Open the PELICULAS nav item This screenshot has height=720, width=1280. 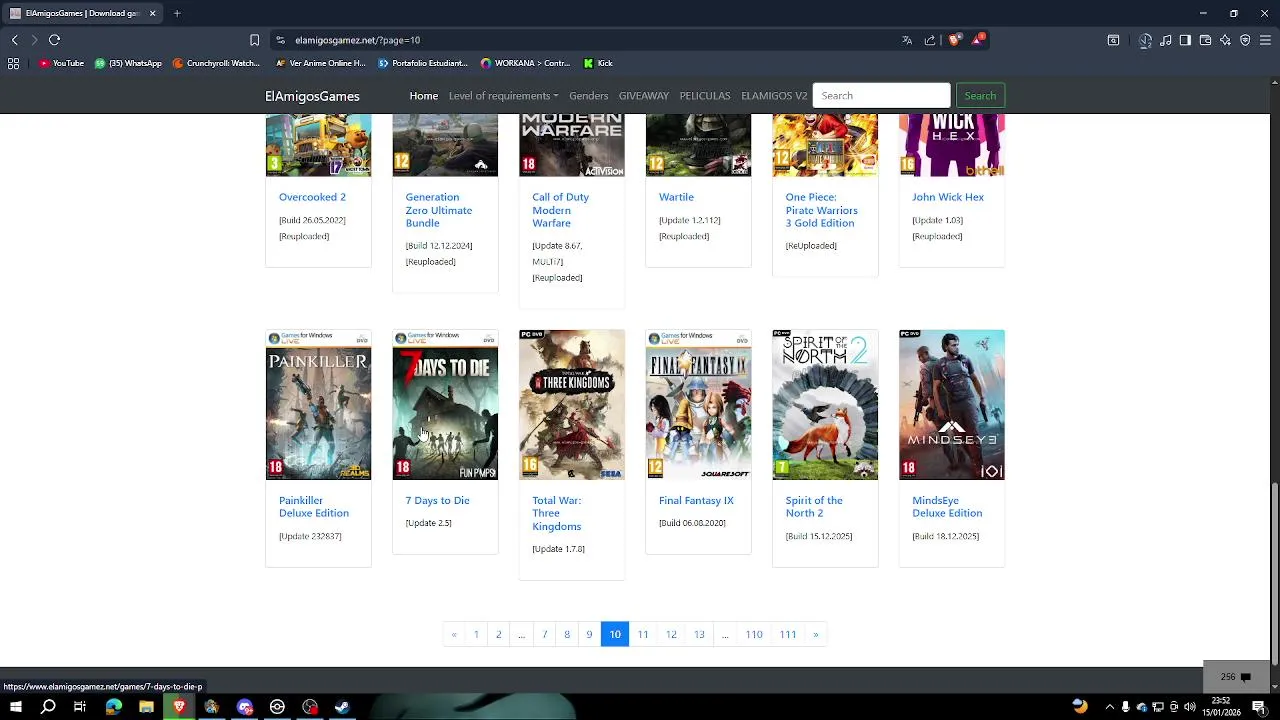[x=705, y=96]
